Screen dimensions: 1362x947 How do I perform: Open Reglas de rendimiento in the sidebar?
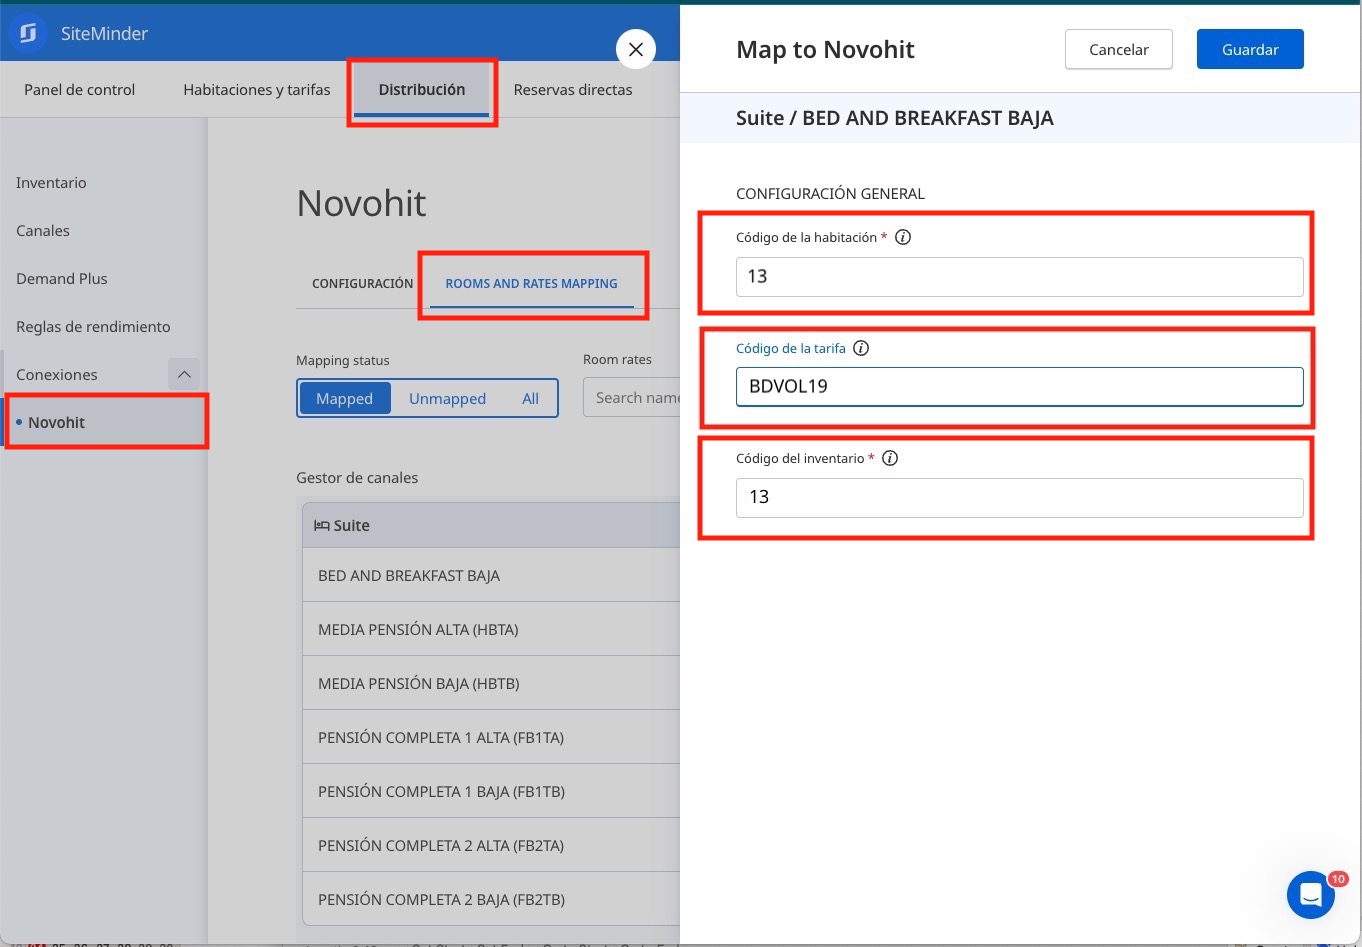(93, 326)
